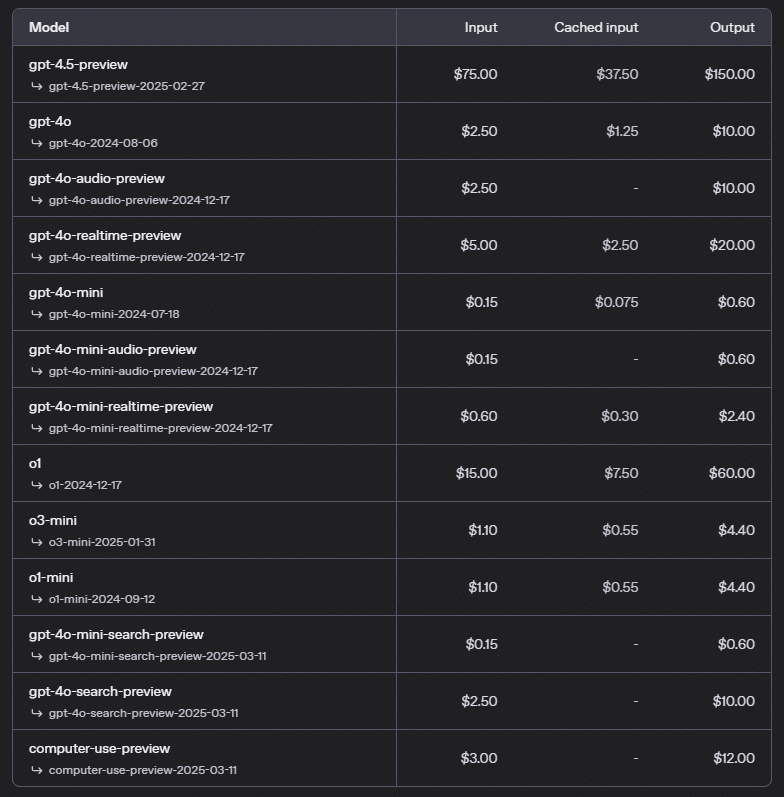Click the gpt-4o-audio-preview model name
784x797 pixels.
coord(97,178)
